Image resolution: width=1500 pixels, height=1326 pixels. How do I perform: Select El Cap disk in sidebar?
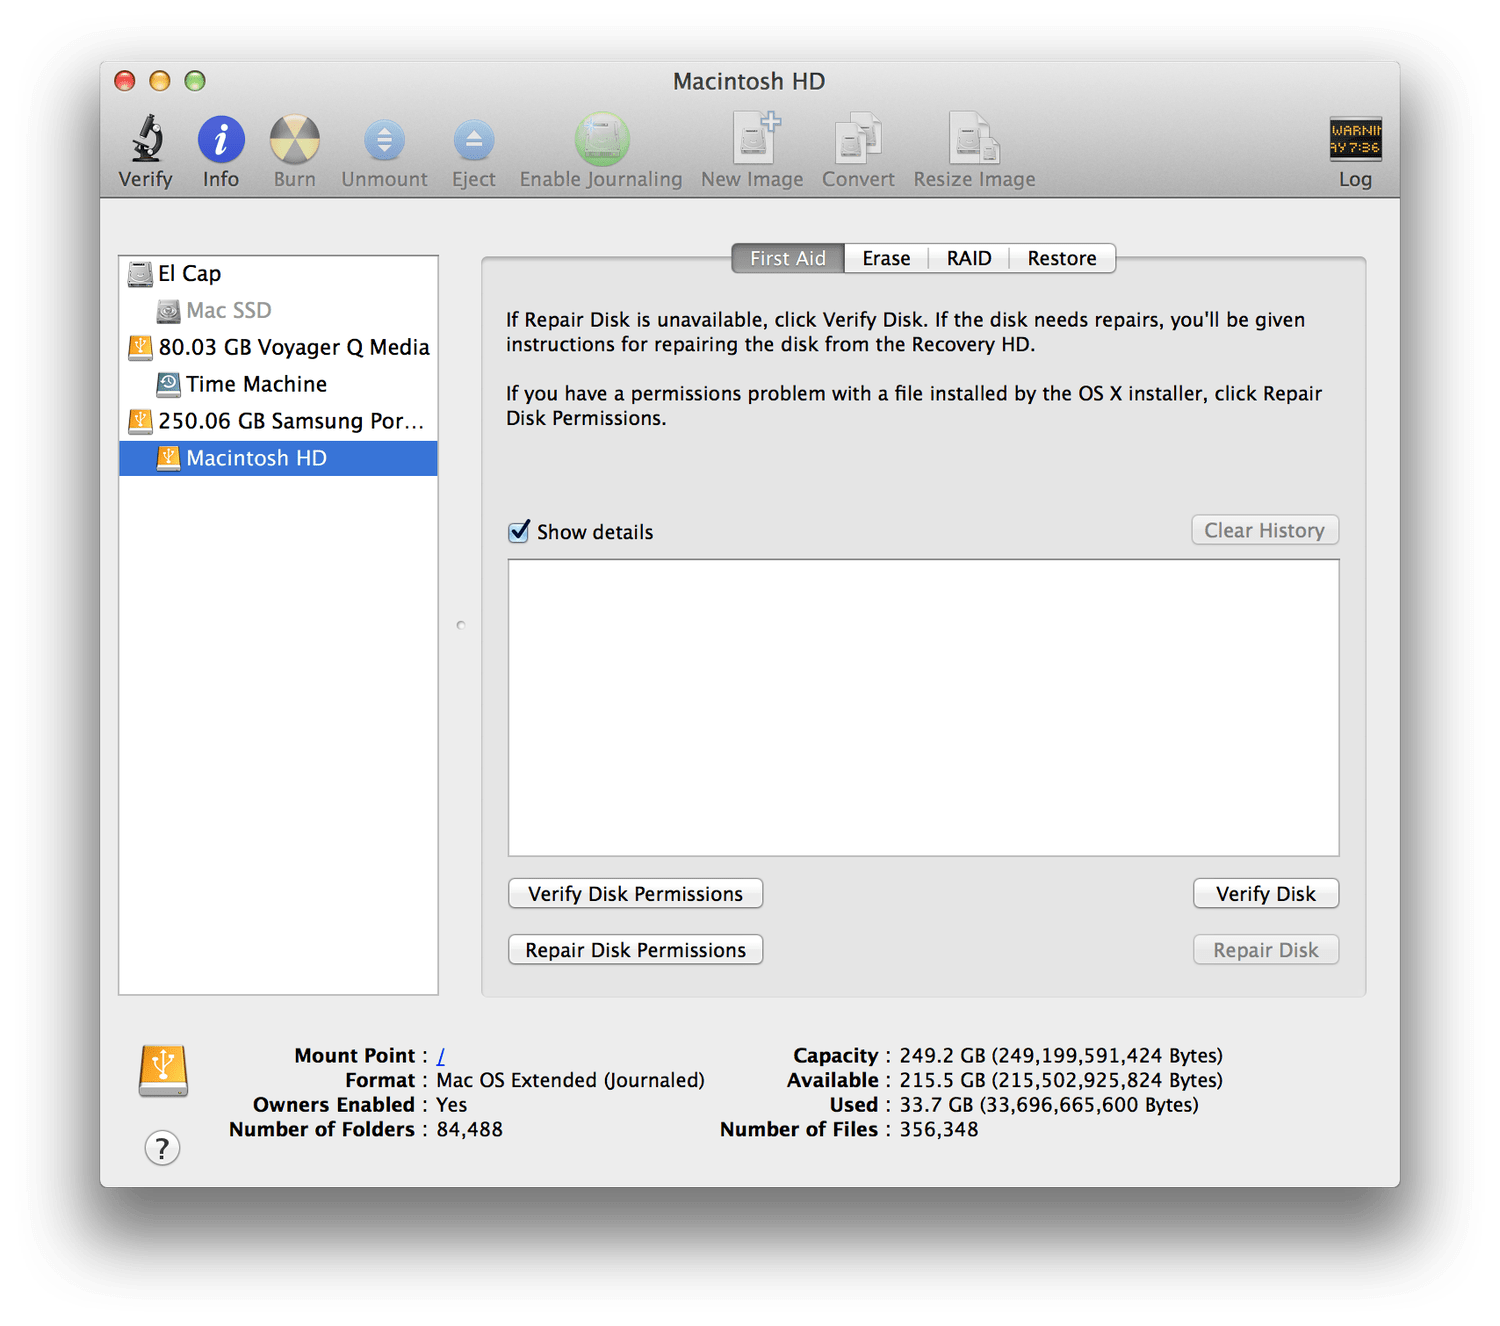point(278,274)
